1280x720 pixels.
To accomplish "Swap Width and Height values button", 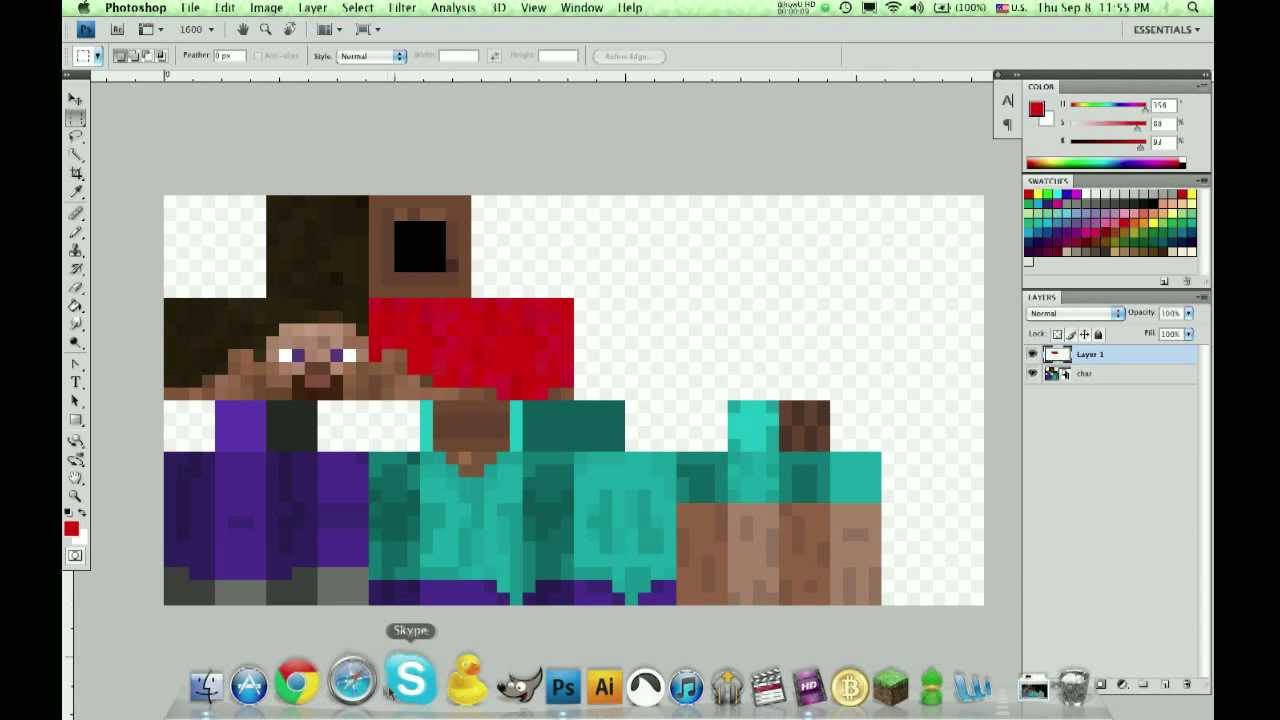I will coord(494,56).
